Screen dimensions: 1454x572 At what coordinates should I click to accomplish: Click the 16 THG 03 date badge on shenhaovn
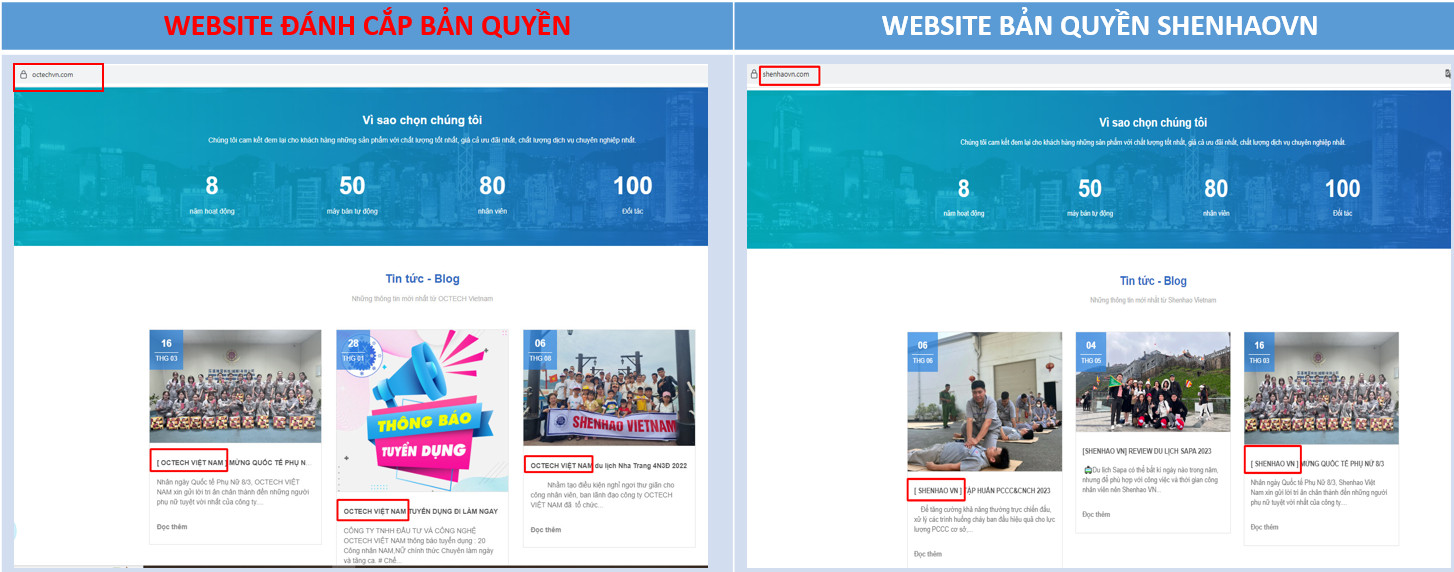[1259, 351]
